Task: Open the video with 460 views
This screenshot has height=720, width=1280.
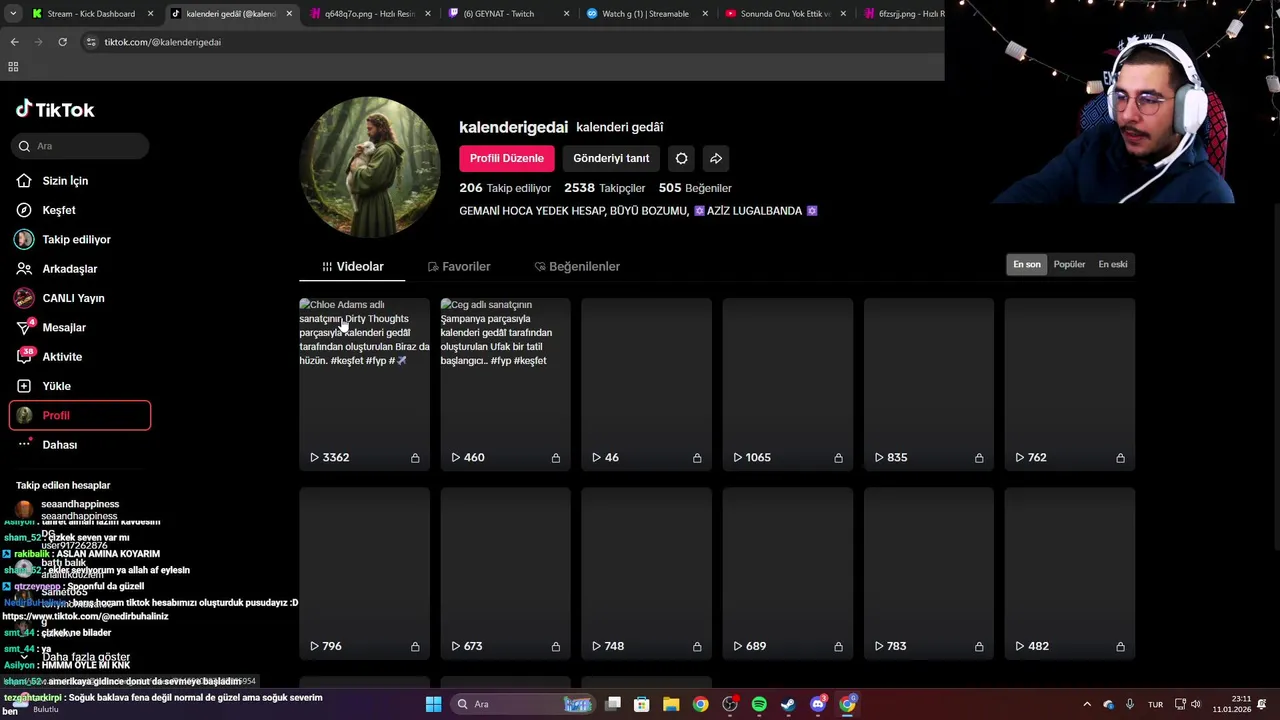Action: pyautogui.click(x=505, y=384)
